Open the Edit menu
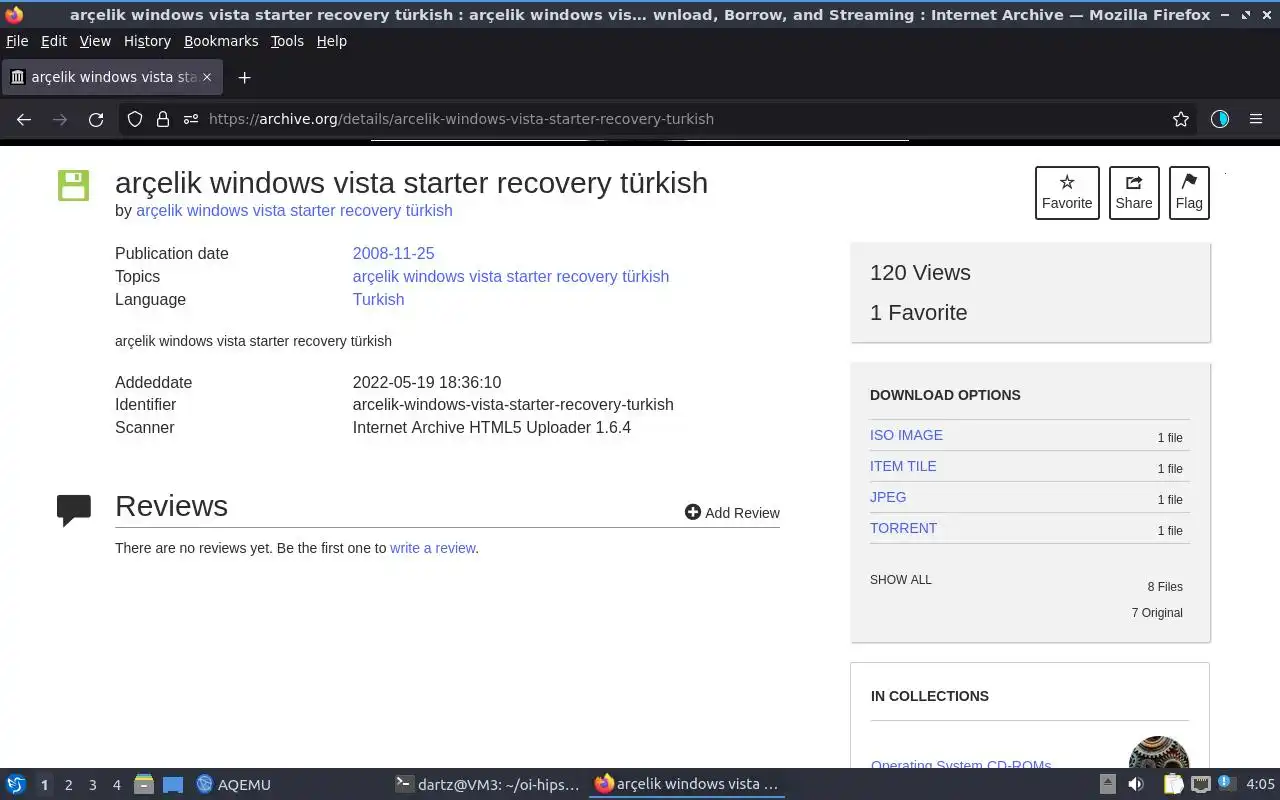The width and height of the screenshot is (1280, 800). [x=54, y=41]
